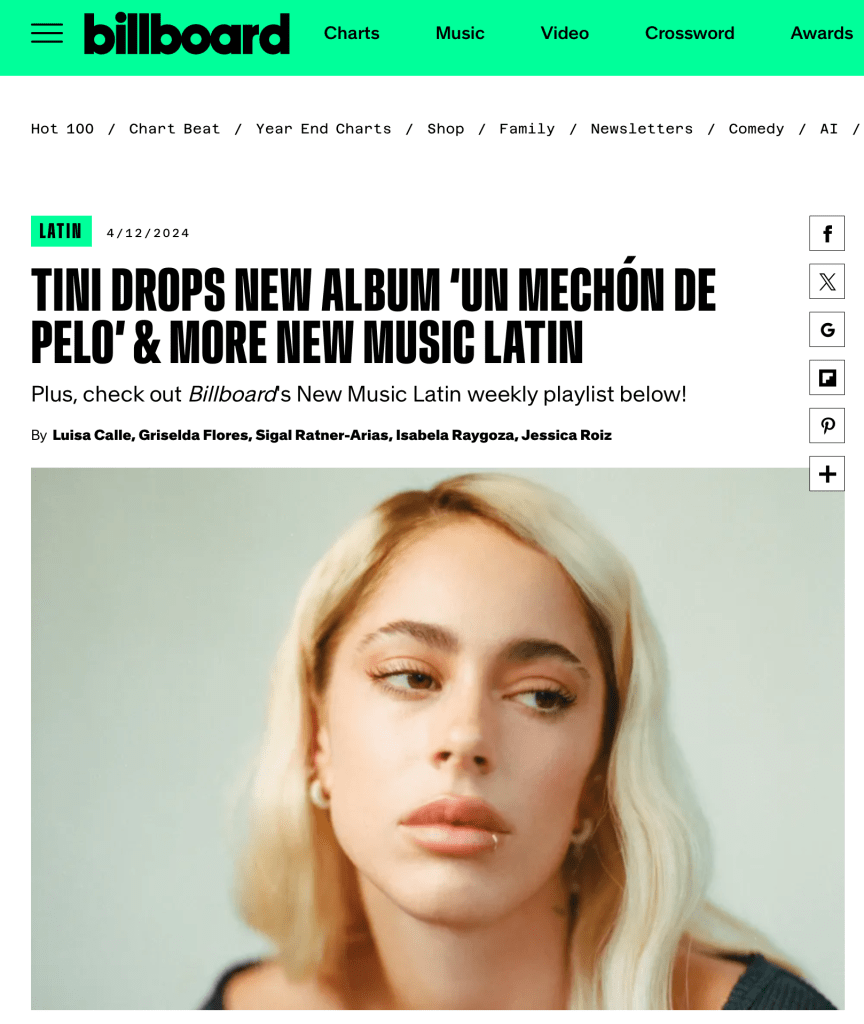Pin article on Pinterest
This screenshot has height=1024, width=864.
click(x=827, y=426)
